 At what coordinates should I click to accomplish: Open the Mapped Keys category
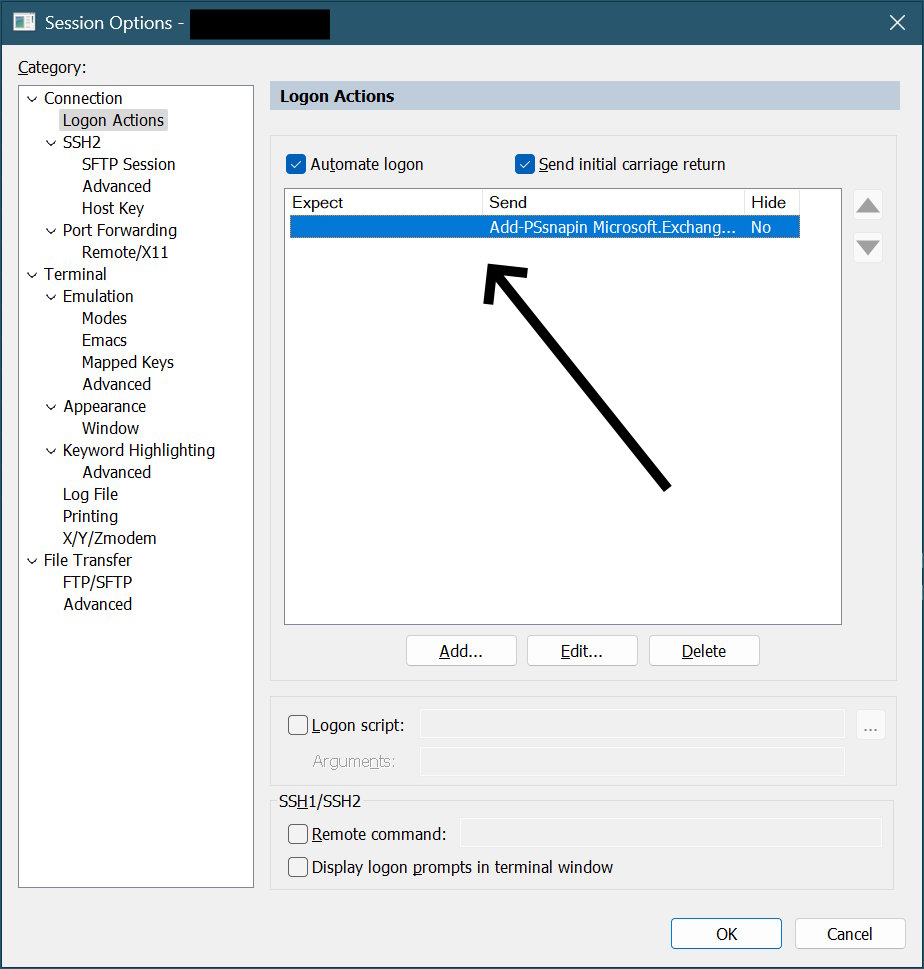click(127, 362)
